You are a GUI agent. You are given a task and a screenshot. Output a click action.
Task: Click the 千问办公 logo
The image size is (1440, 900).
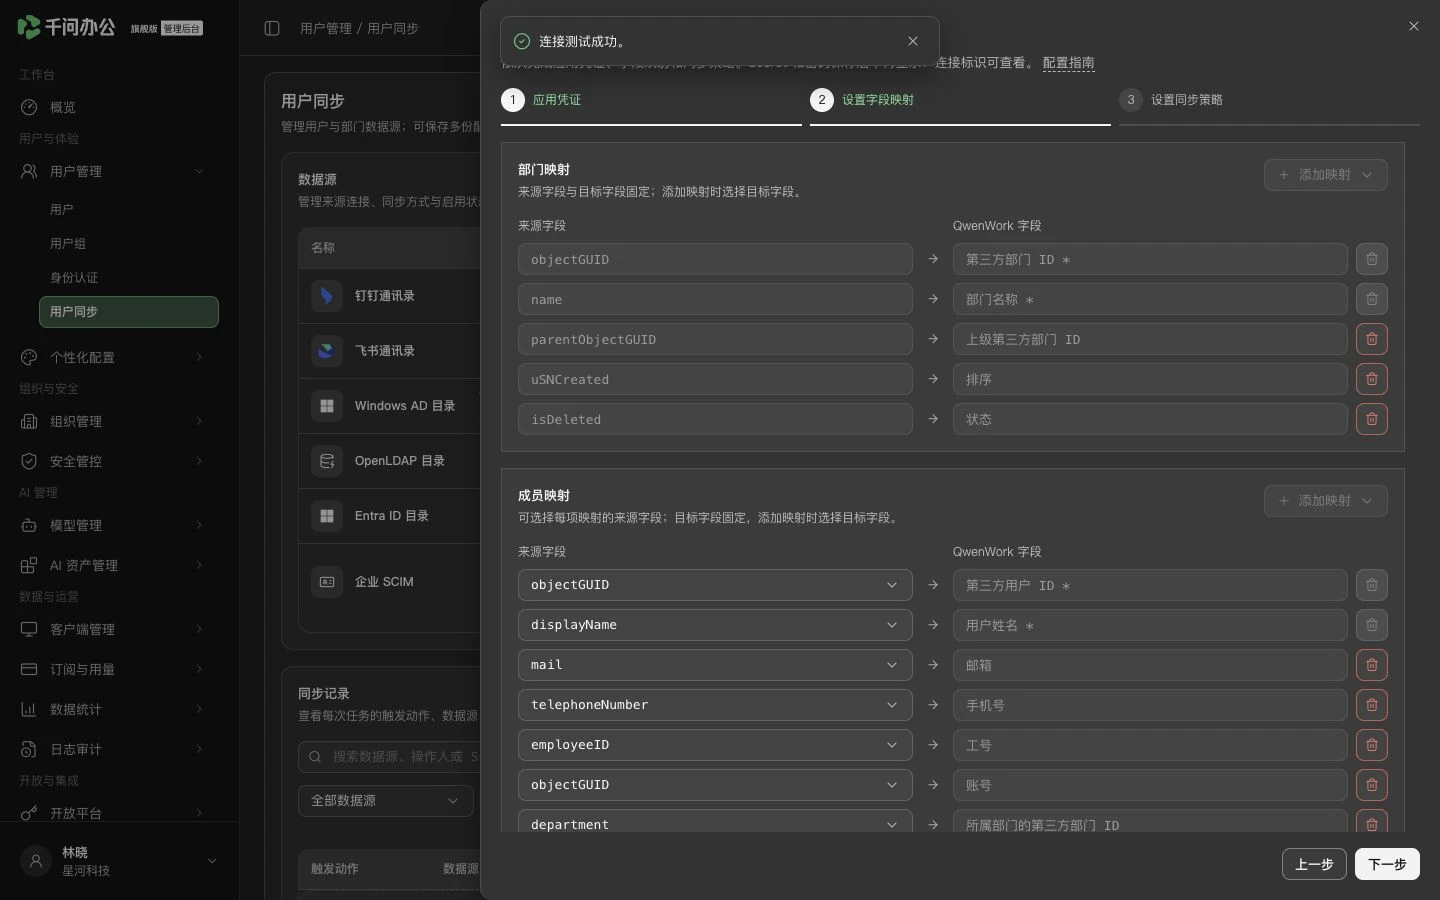click(x=66, y=27)
